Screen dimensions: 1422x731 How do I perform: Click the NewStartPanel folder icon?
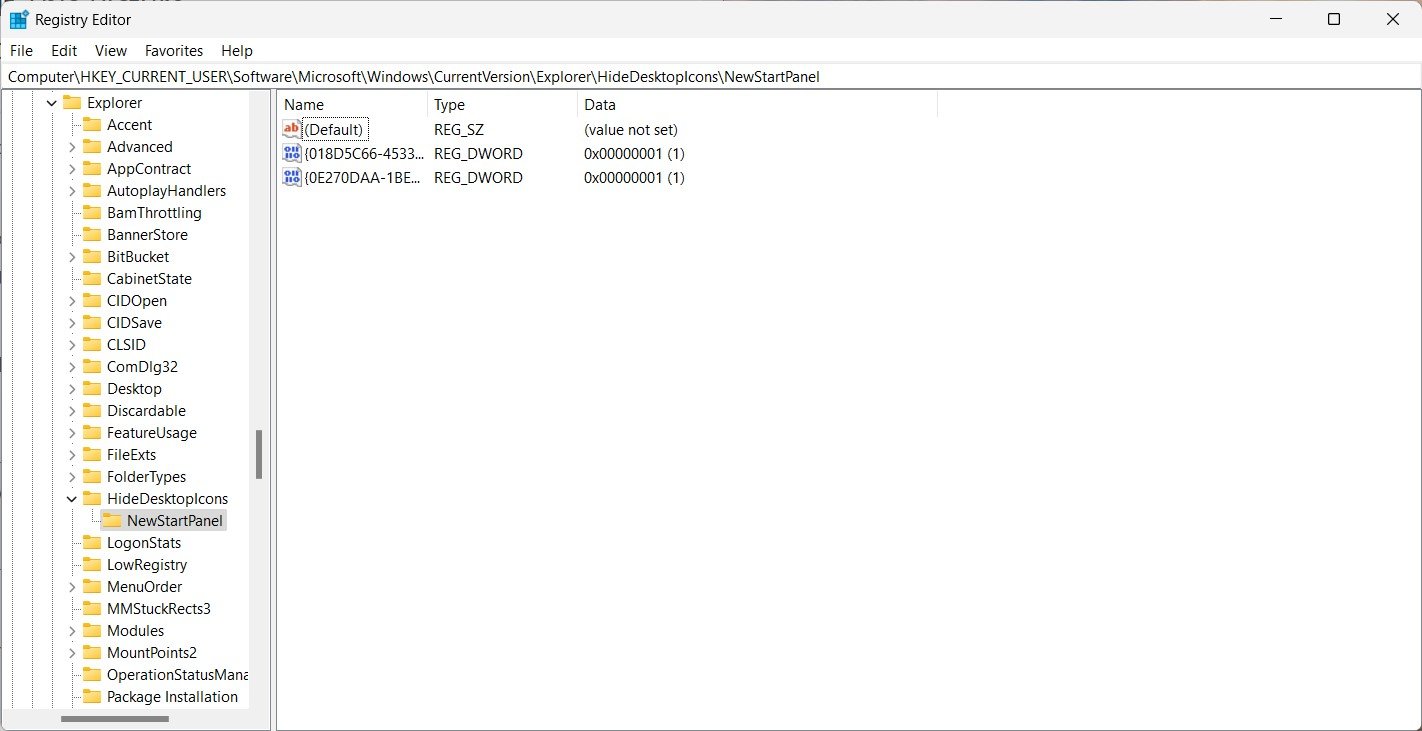coord(112,520)
